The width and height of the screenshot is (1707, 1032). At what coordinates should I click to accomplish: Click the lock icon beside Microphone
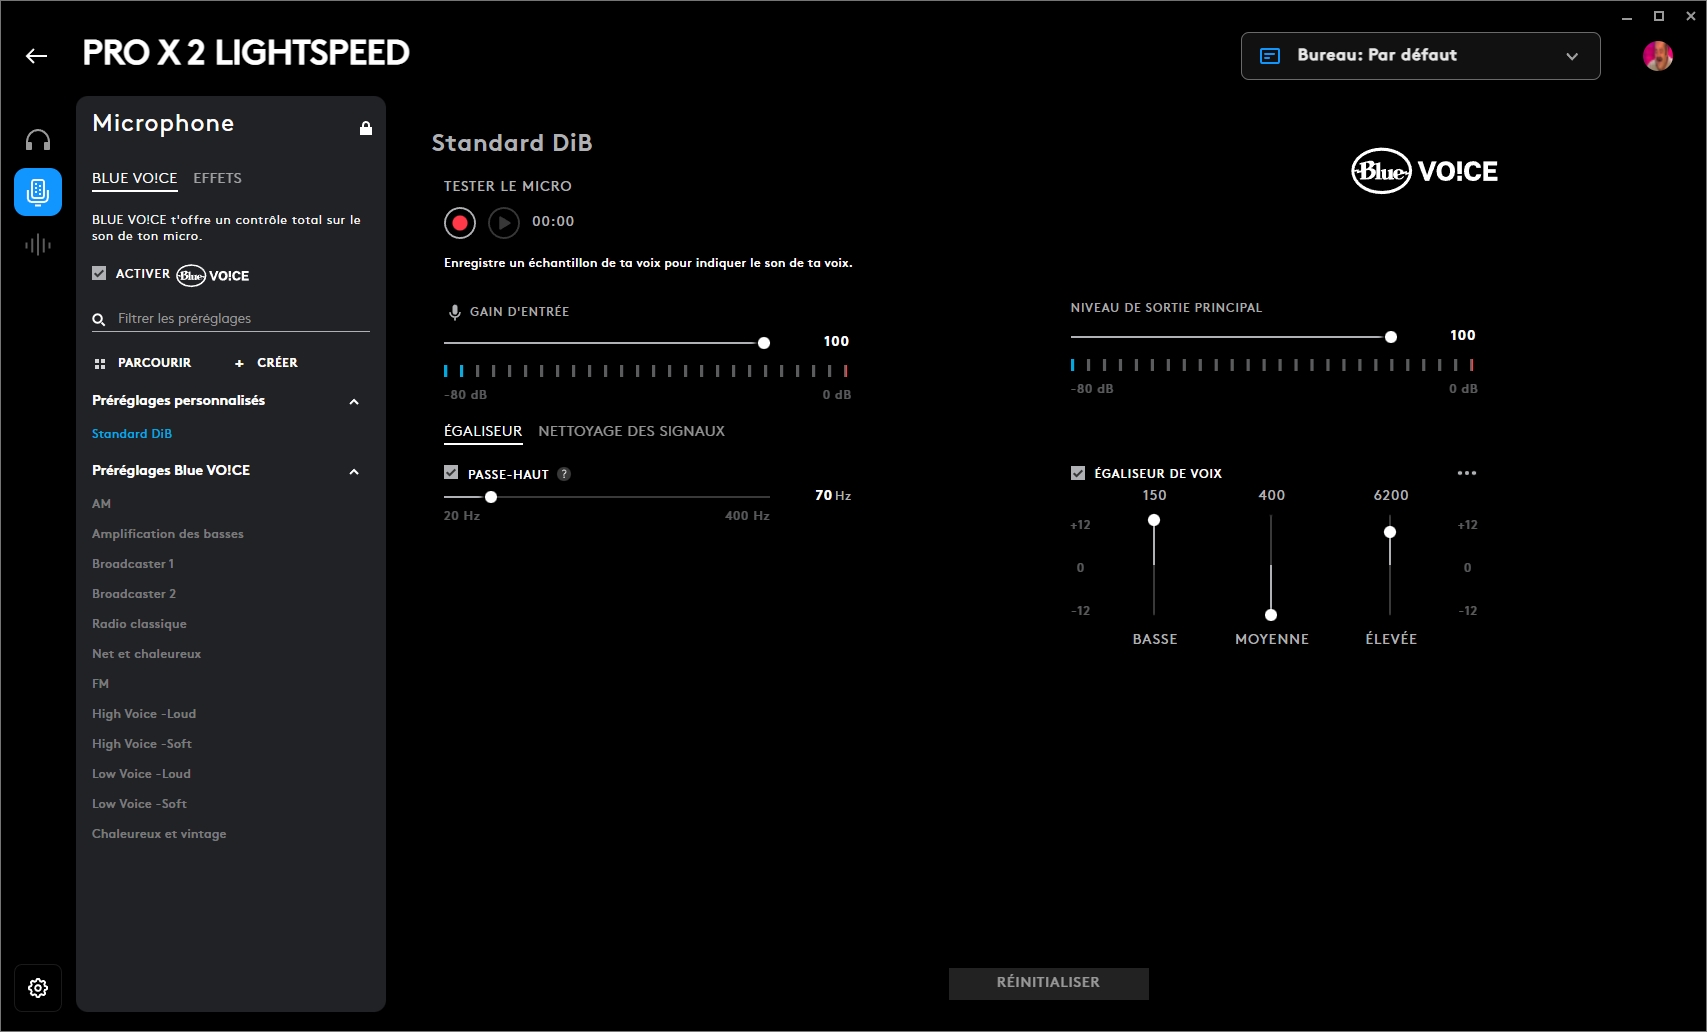366,128
